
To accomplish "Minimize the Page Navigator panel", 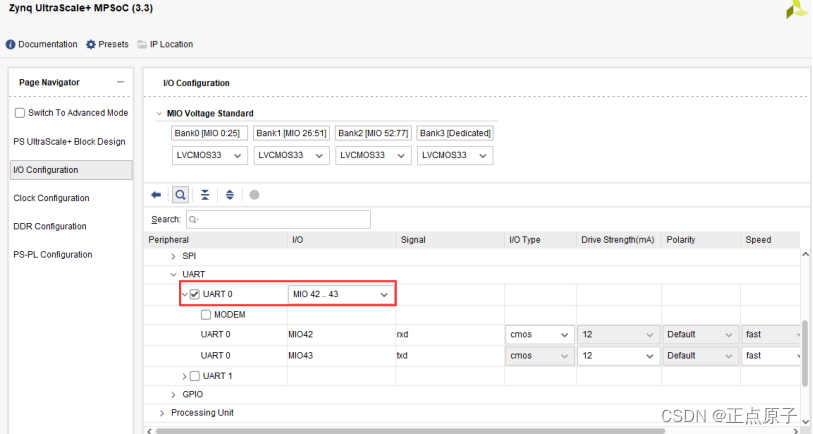I will tap(120, 82).
